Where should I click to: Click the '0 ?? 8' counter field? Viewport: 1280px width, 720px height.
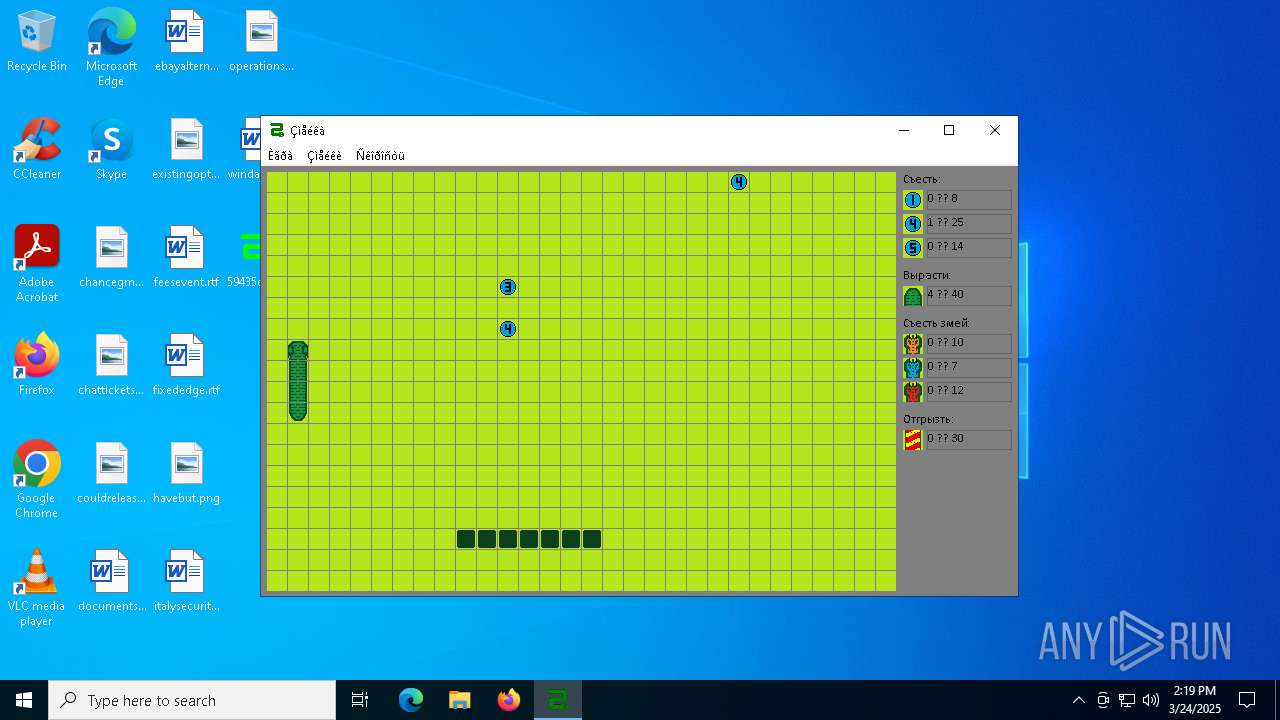pos(968,200)
